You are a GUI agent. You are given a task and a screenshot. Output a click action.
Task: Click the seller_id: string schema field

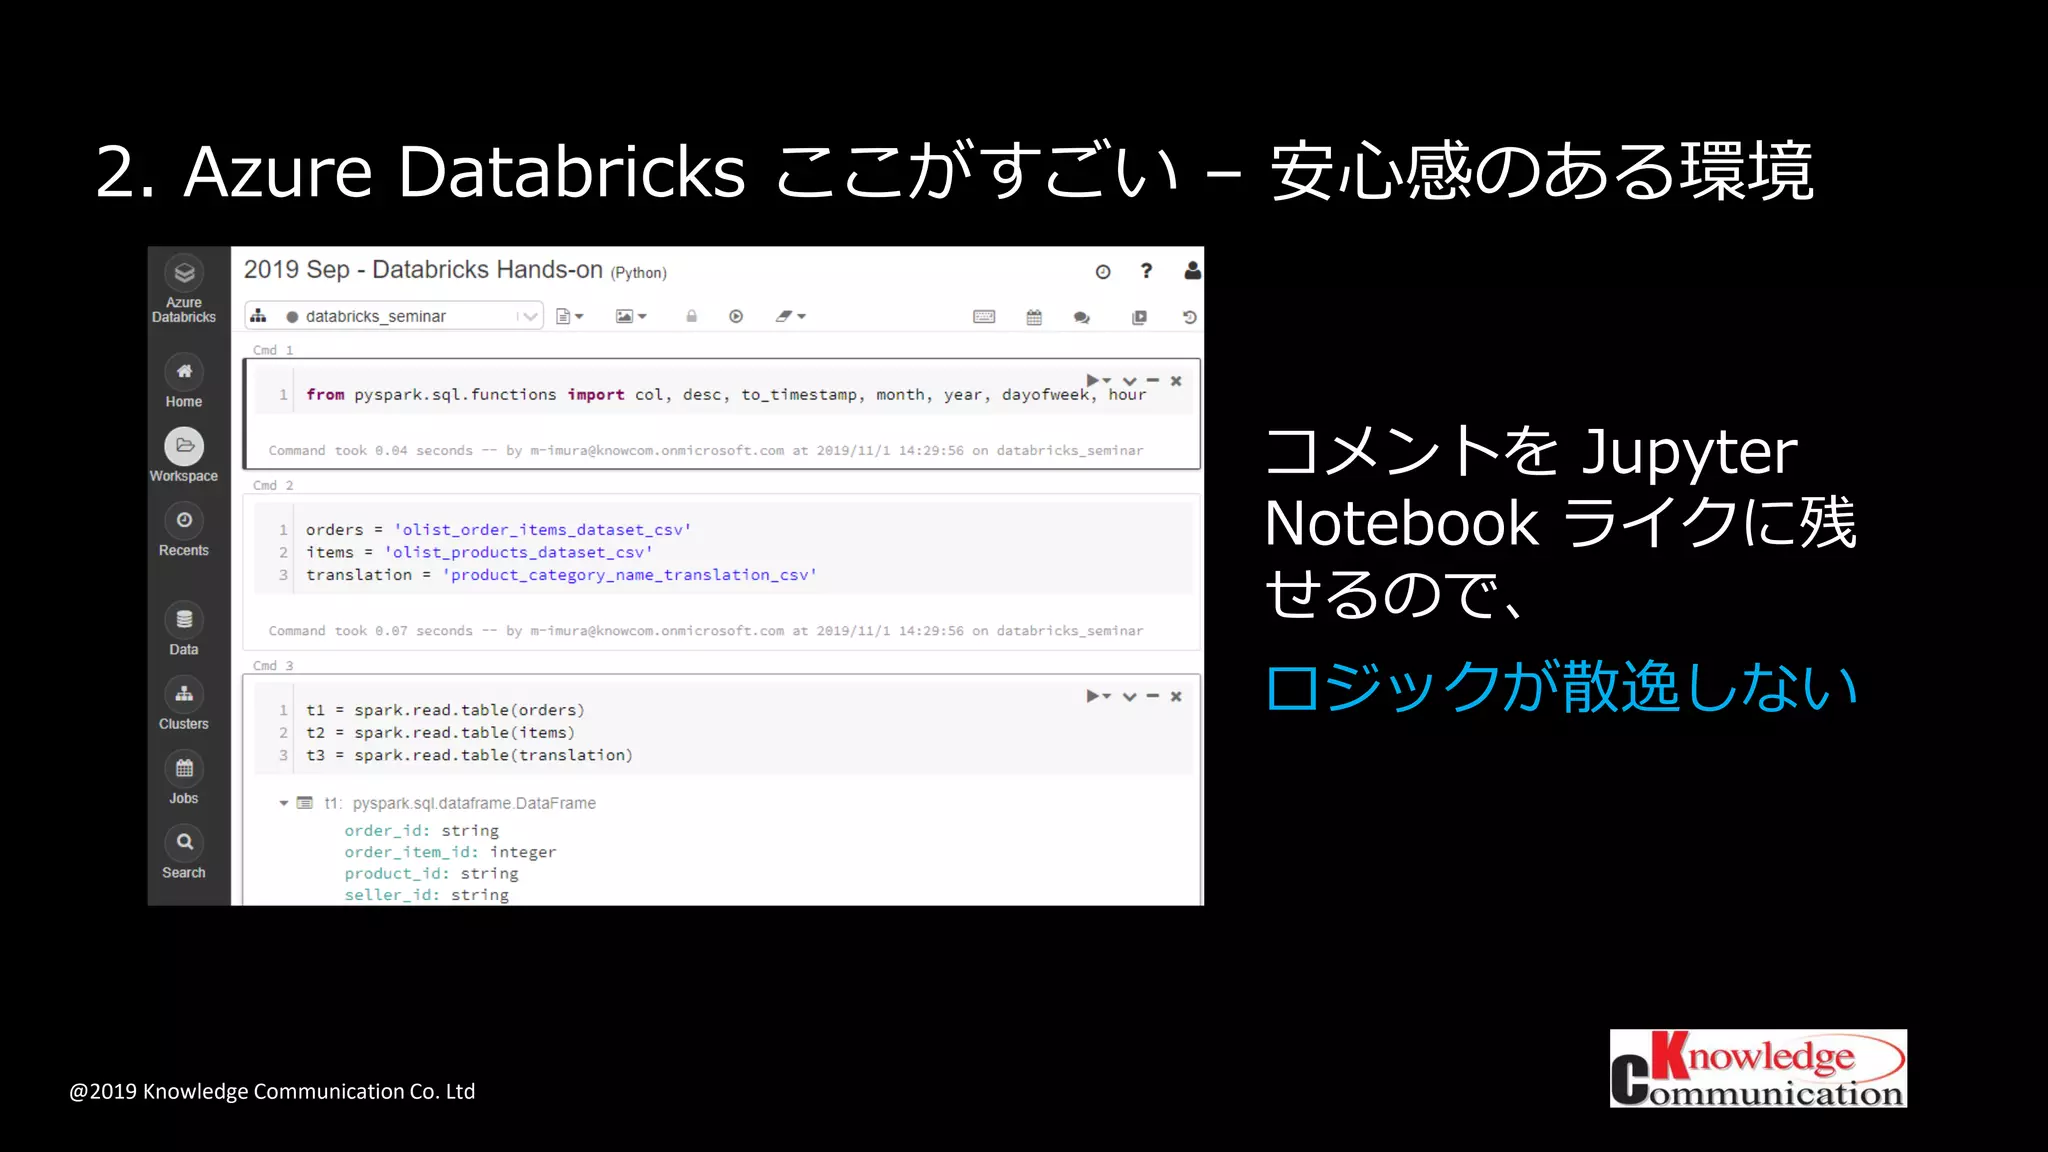(x=426, y=895)
